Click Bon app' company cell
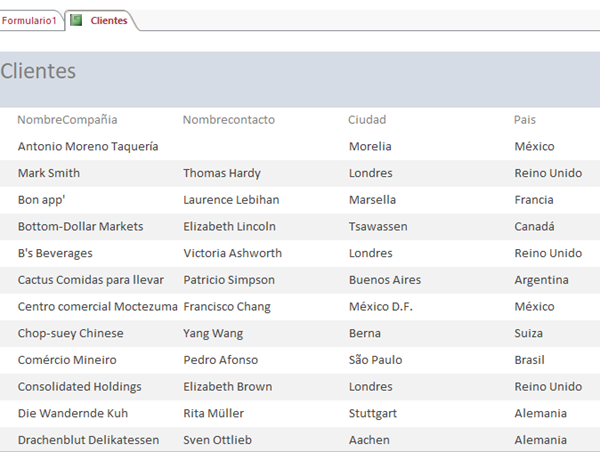Screen dimensions: 600x452 (41, 200)
